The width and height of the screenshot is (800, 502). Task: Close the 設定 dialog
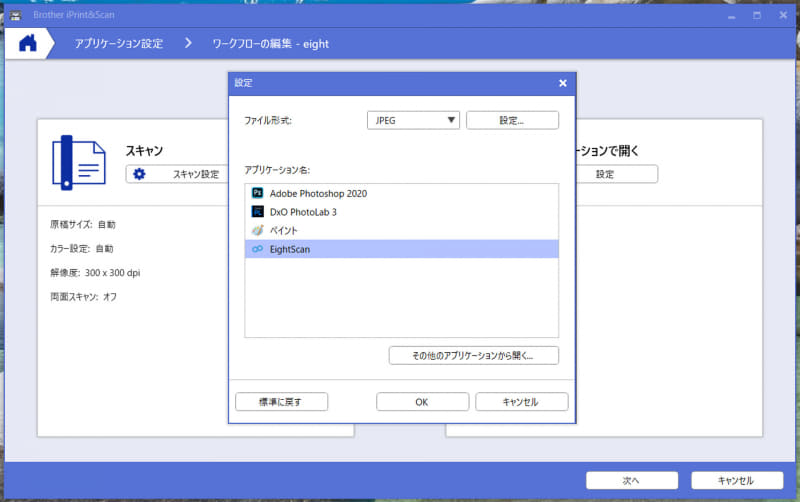tap(563, 83)
